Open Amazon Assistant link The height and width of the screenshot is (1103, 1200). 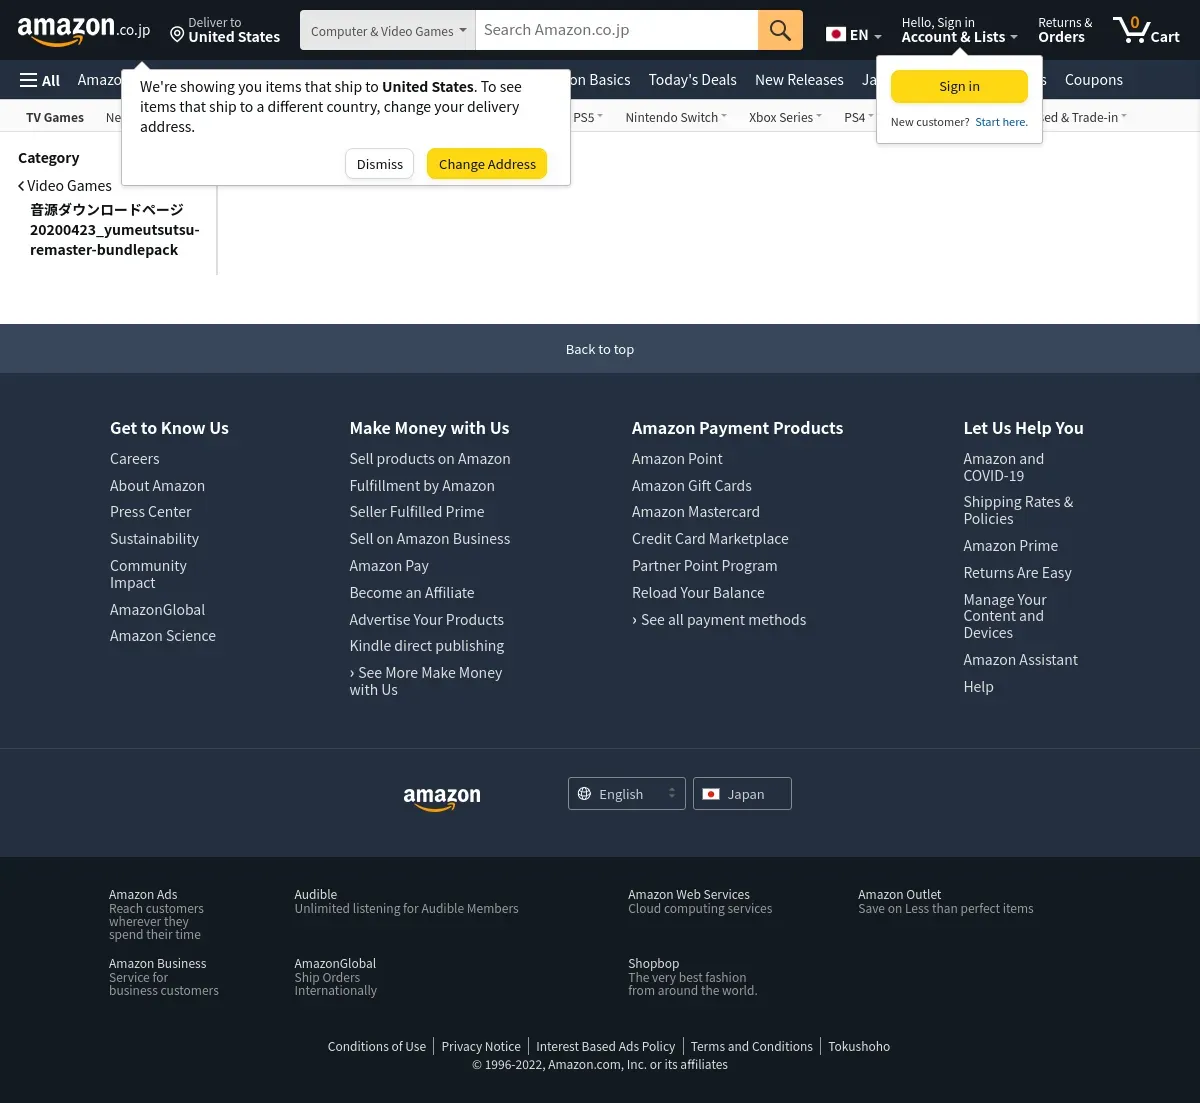1020,660
